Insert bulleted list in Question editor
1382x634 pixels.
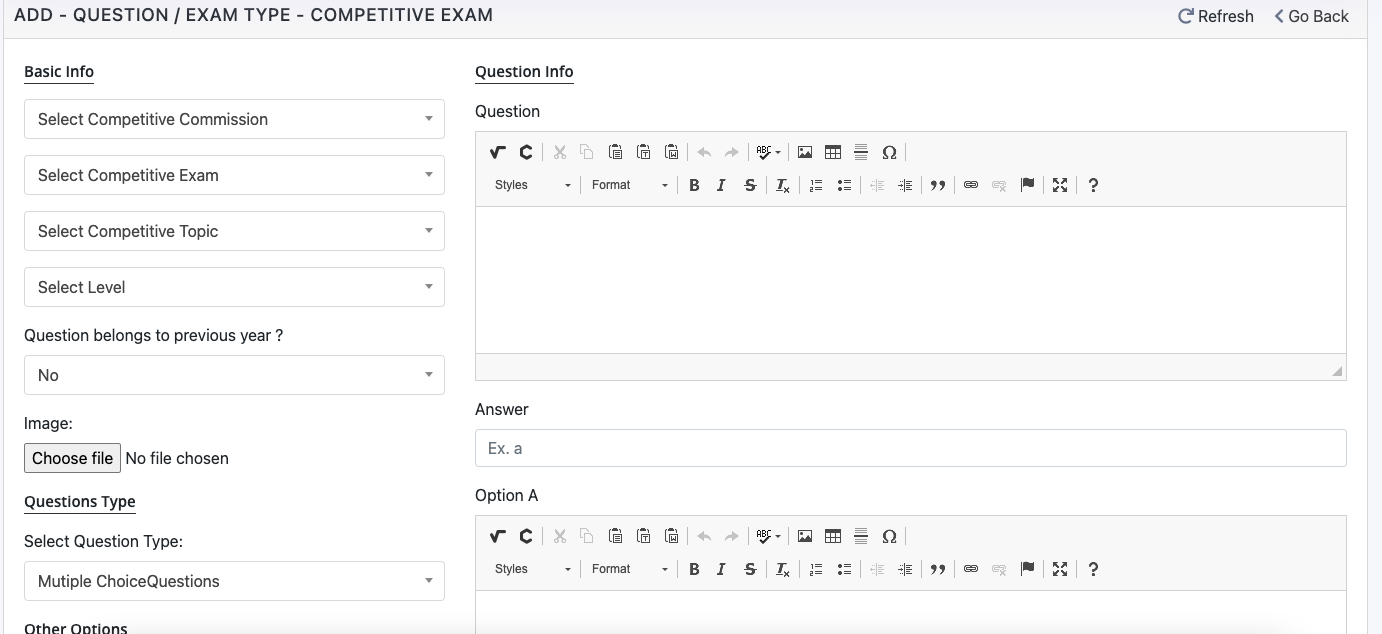tap(844, 185)
